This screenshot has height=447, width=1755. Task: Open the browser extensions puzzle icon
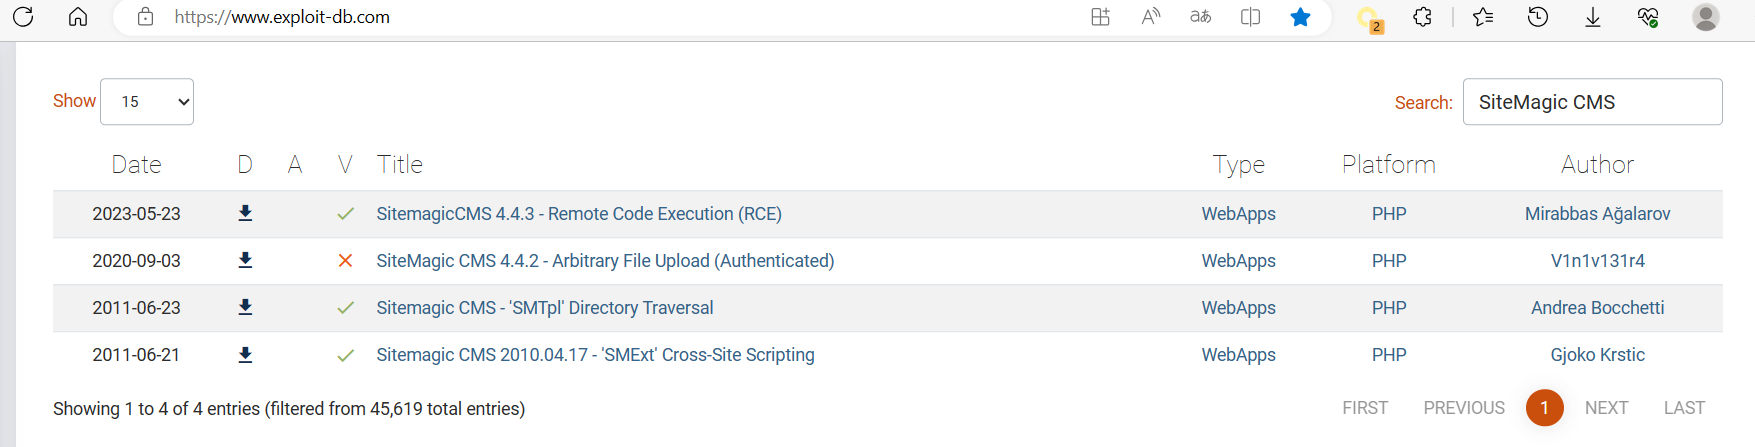pyautogui.click(x=1422, y=17)
